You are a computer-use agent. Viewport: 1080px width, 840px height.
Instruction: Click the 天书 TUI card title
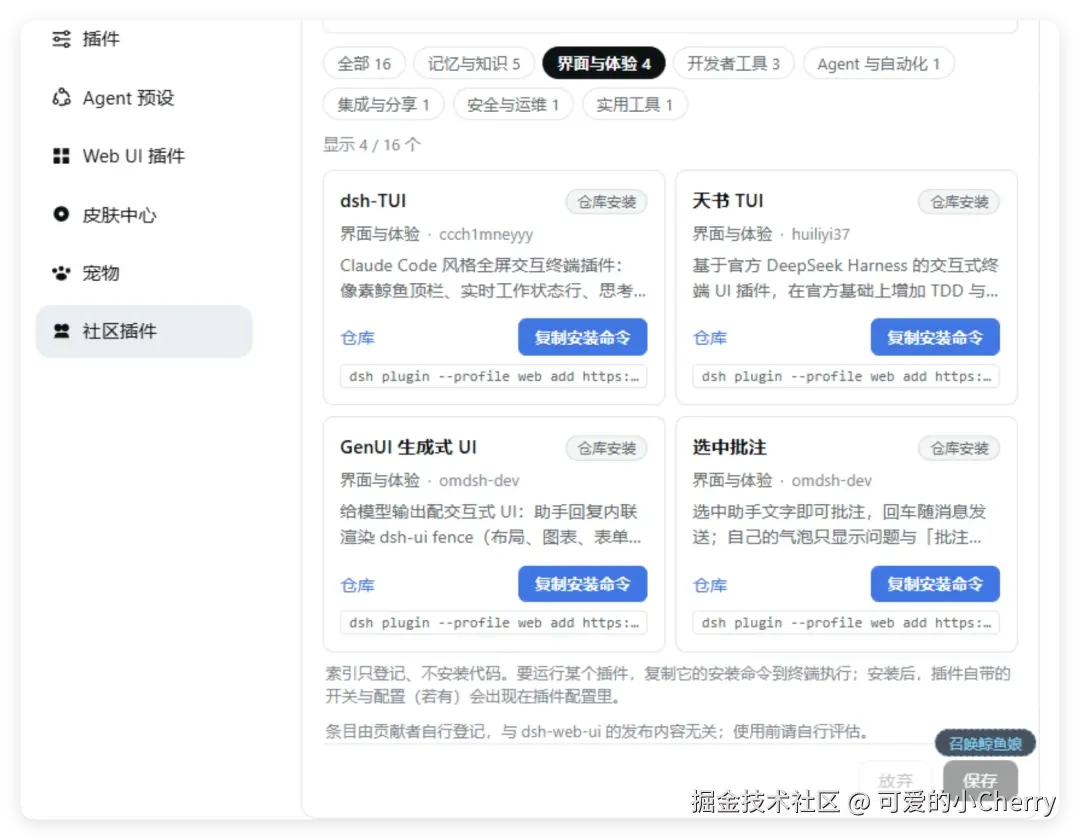pyautogui.click(x=728, y=201)
